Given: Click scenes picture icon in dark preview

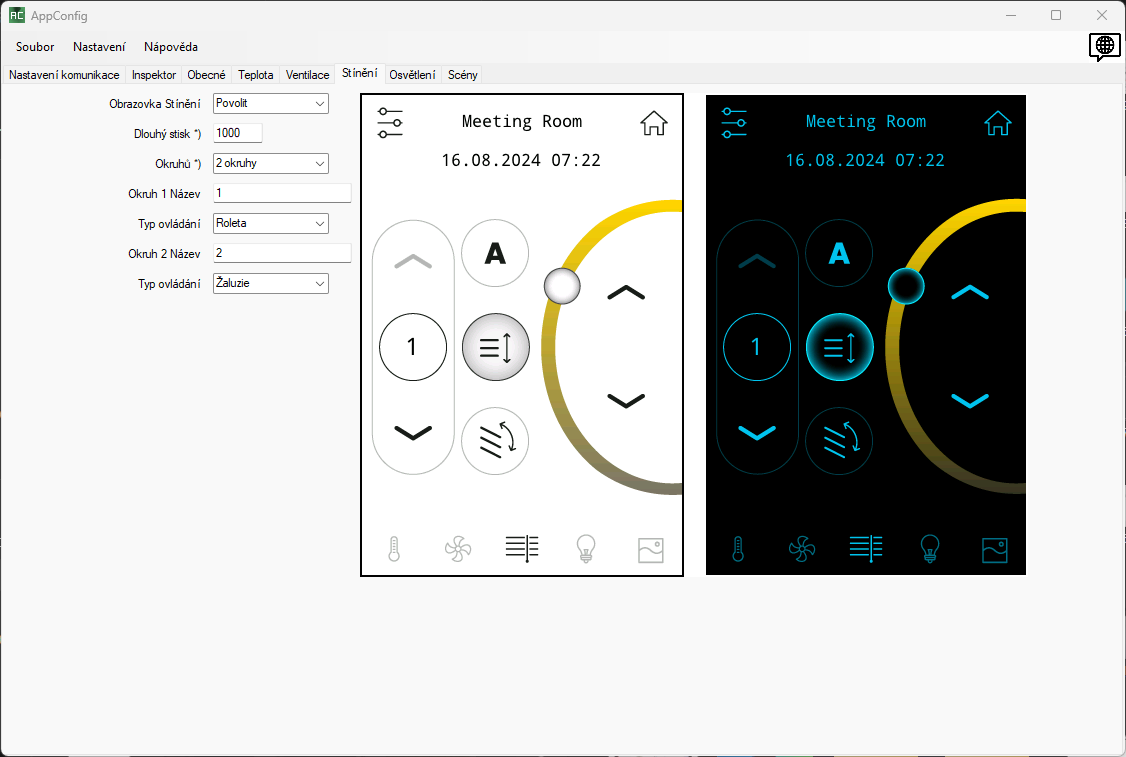Looking at the screenshot, I should coord(995,550).
